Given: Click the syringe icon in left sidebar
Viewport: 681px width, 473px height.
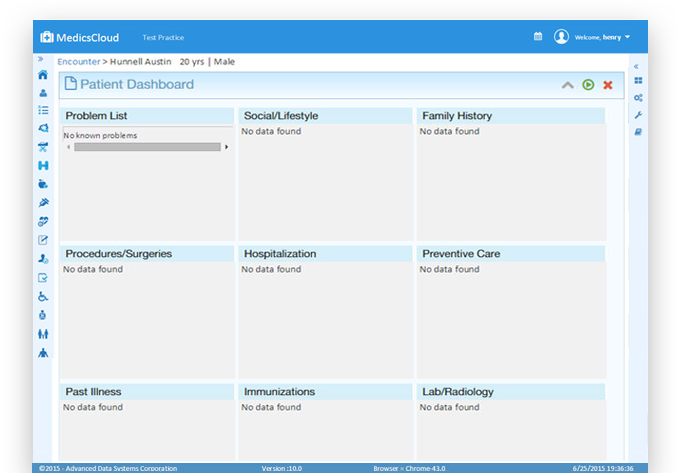Looking at the screenshot, I should coord(43,203).
